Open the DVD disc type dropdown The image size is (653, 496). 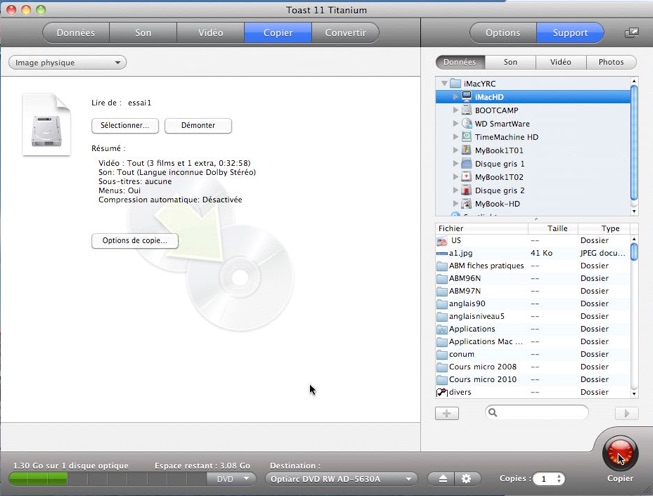coord(232,479)
